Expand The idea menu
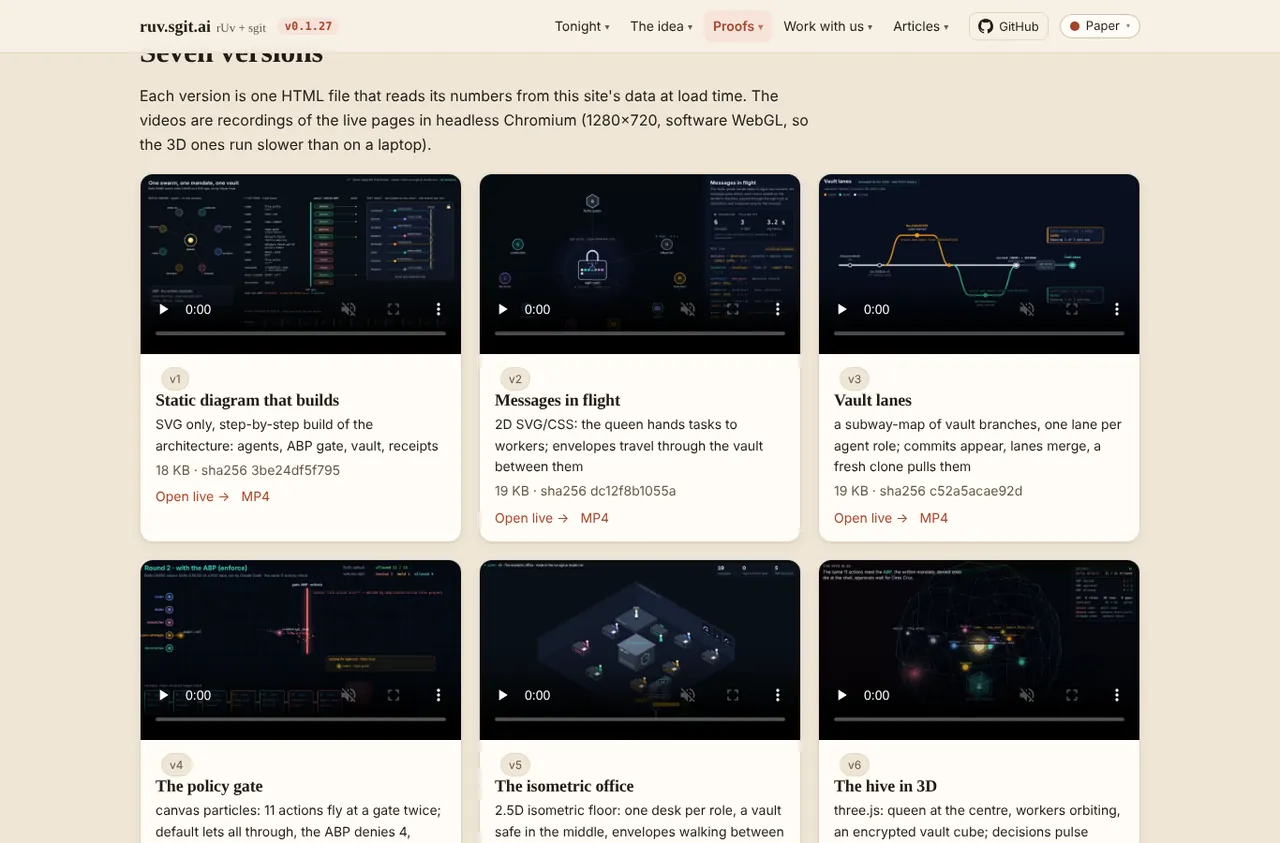 [661, 26]
